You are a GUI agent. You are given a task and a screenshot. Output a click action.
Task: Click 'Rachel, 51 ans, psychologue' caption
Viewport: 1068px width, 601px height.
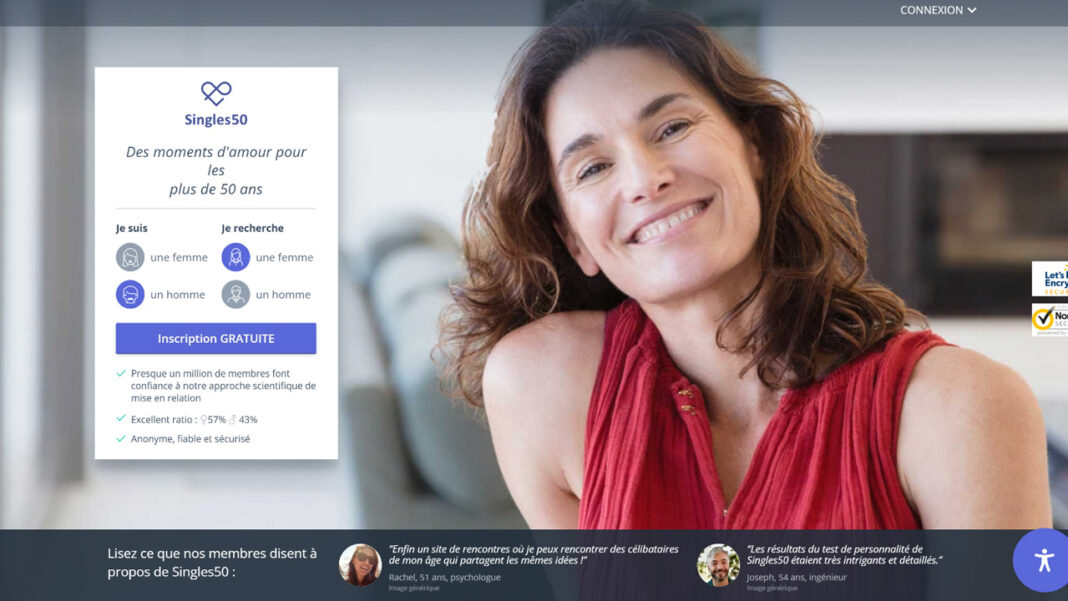[x=445, y=577]
